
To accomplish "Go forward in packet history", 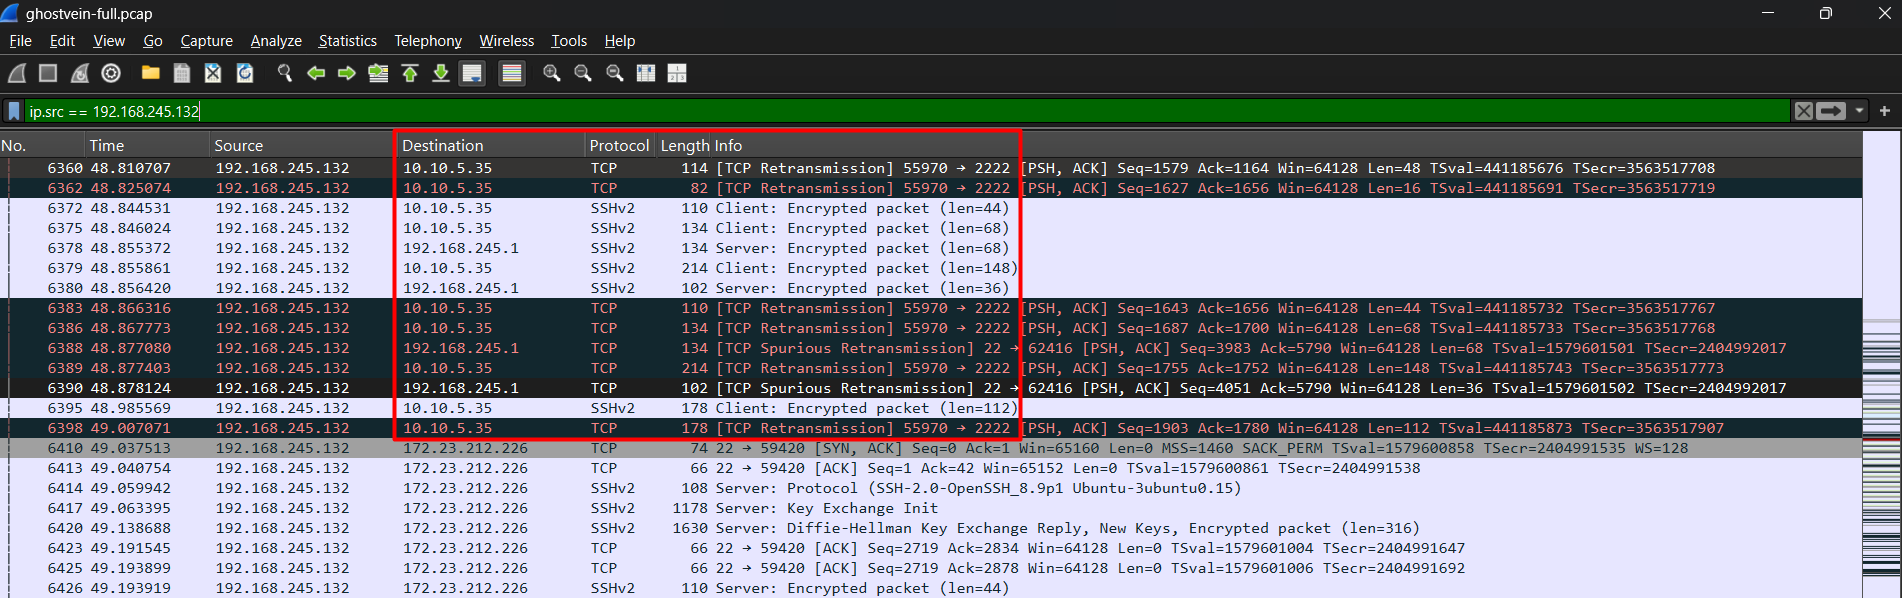I will tap(347, 73).
